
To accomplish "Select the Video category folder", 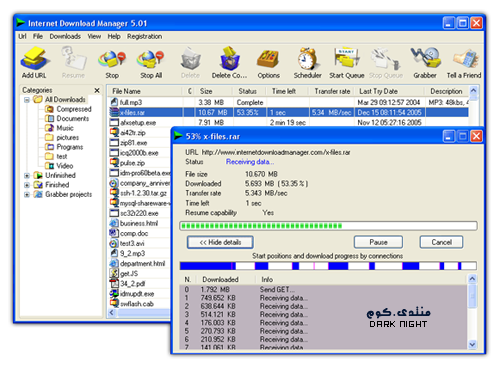I will pos(59,166).
